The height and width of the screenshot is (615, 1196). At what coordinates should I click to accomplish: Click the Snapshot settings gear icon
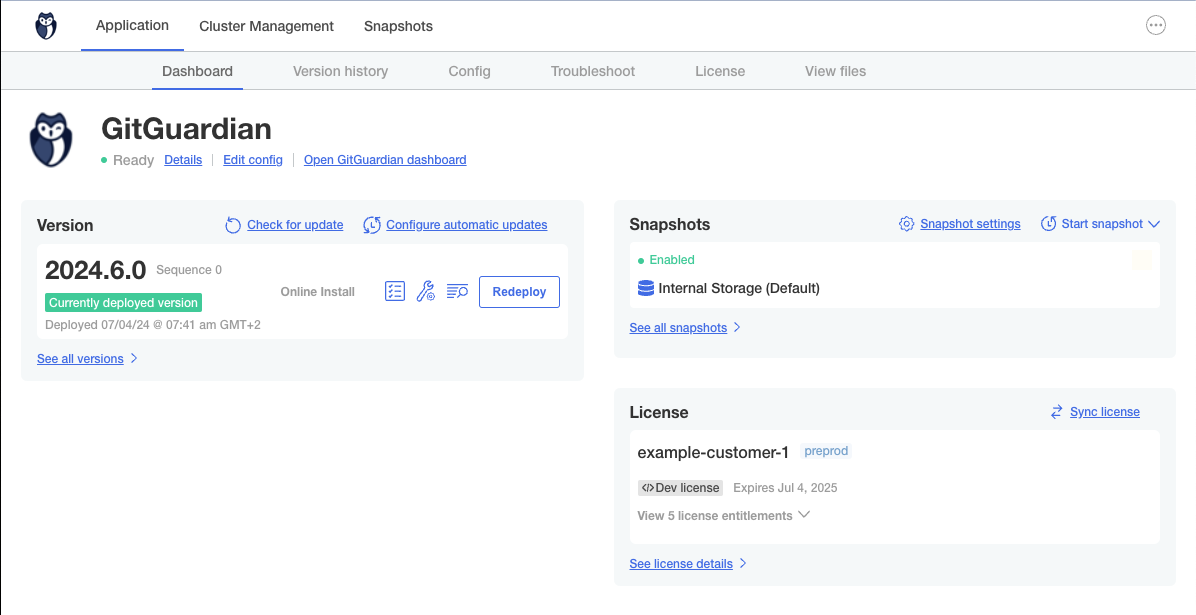pyautogui.click(x=906, y=224)
